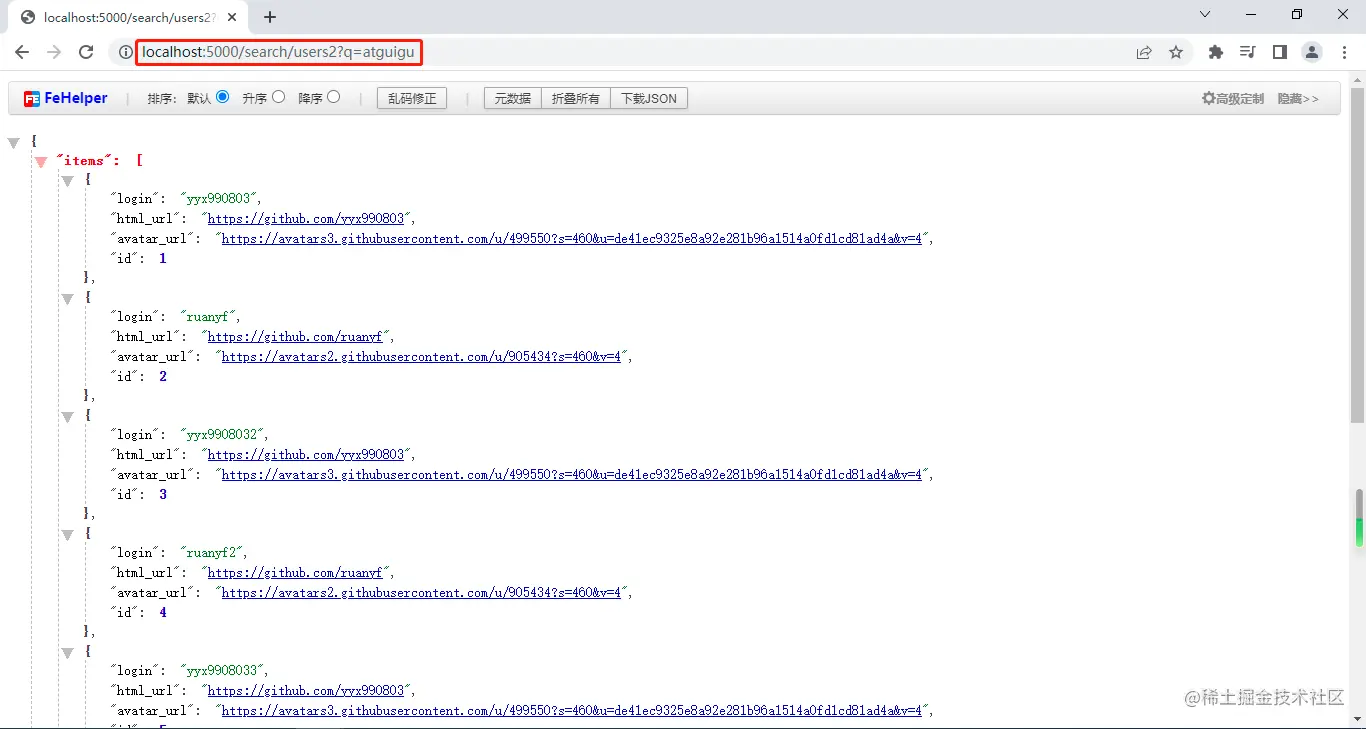Click the login value "yyx990803"

[x=220, y=199]
